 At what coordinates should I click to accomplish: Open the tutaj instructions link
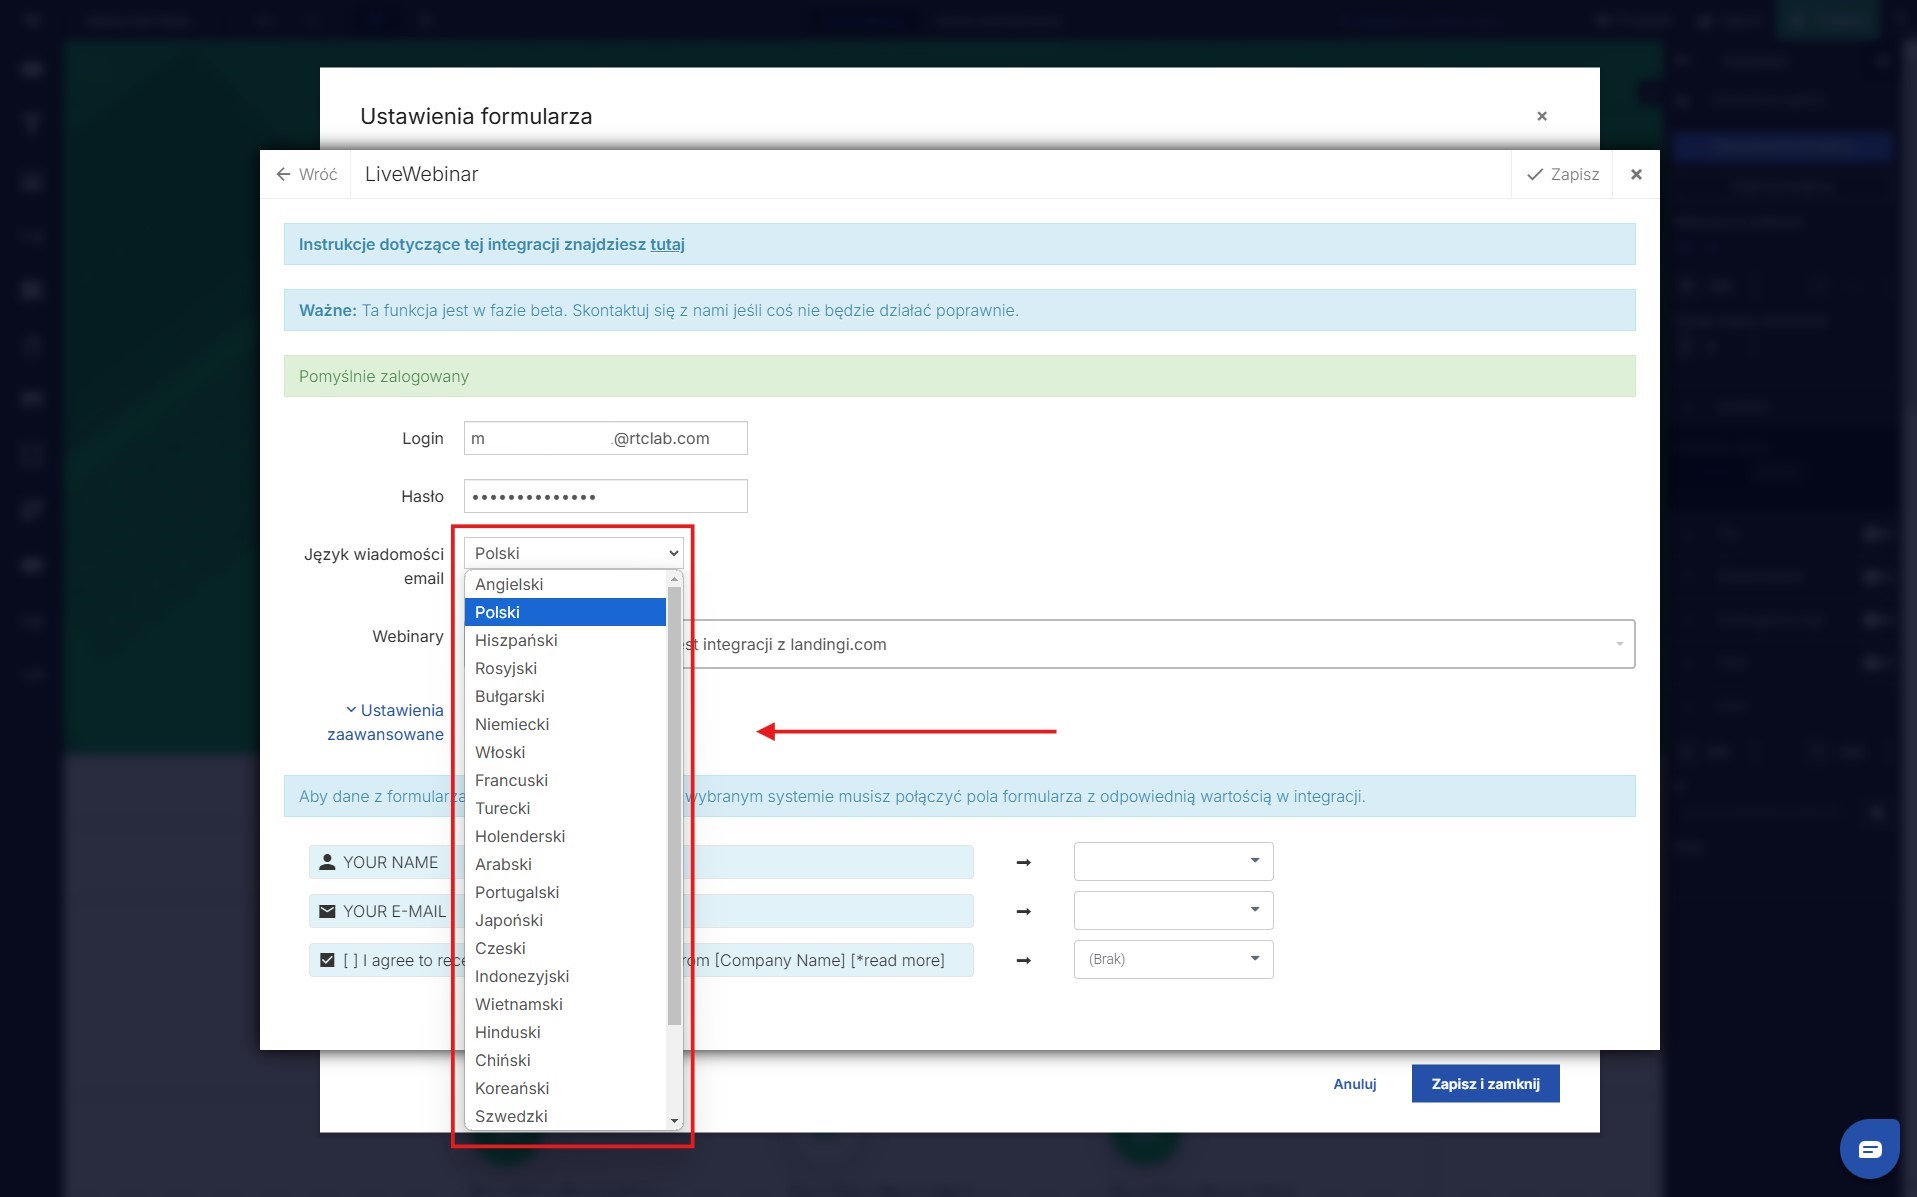[x=667, y=244]
